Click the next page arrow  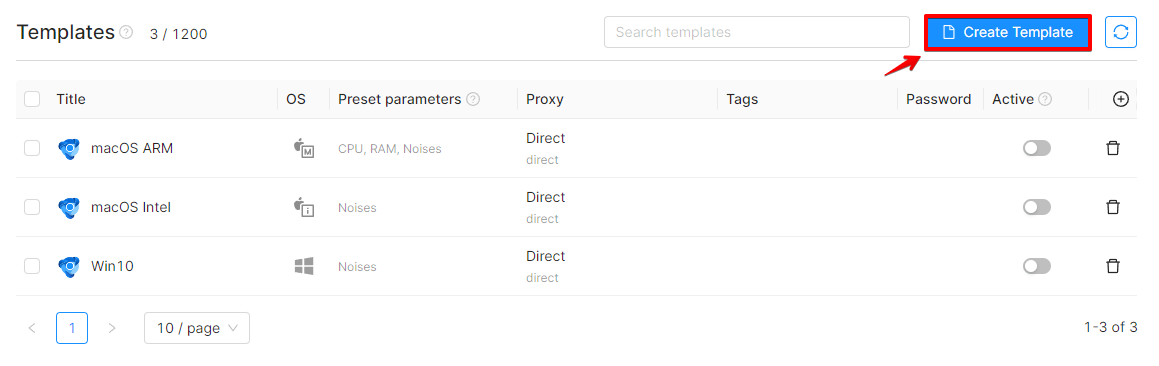point(112,328)
